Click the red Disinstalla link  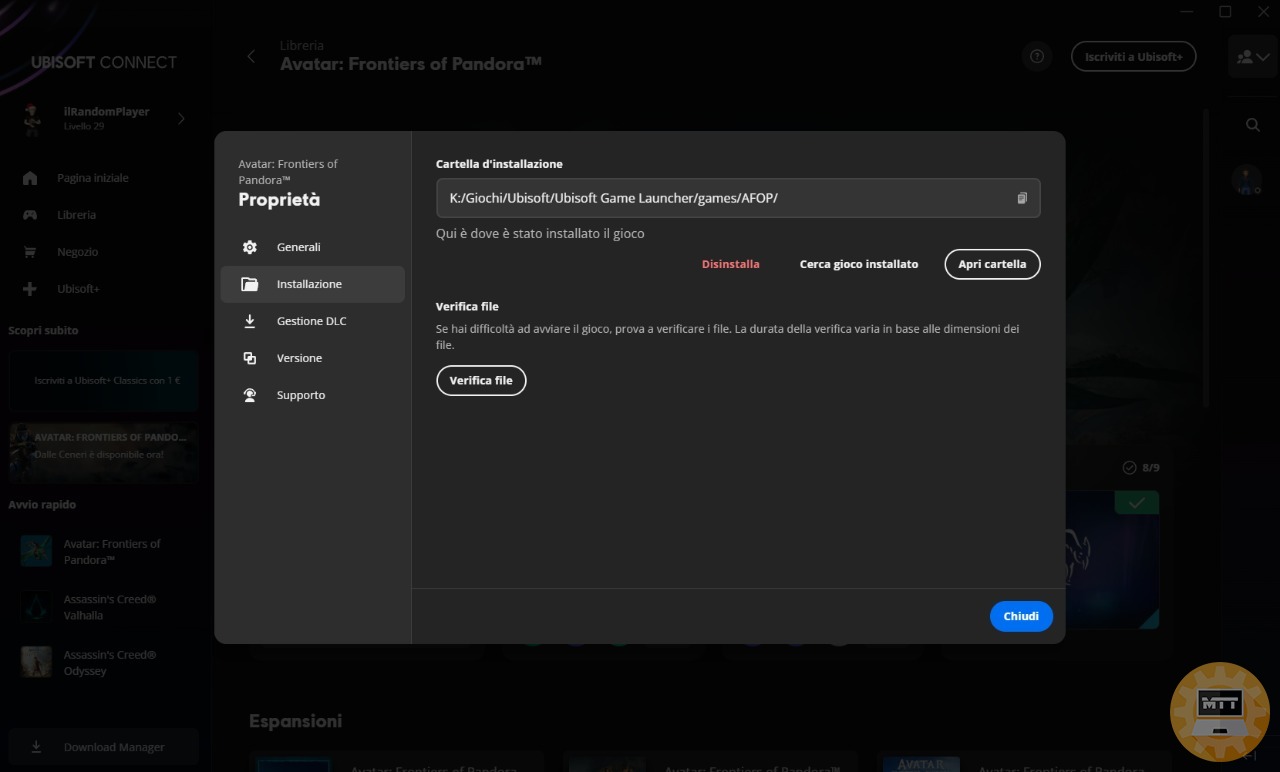(x=730, y=264)
